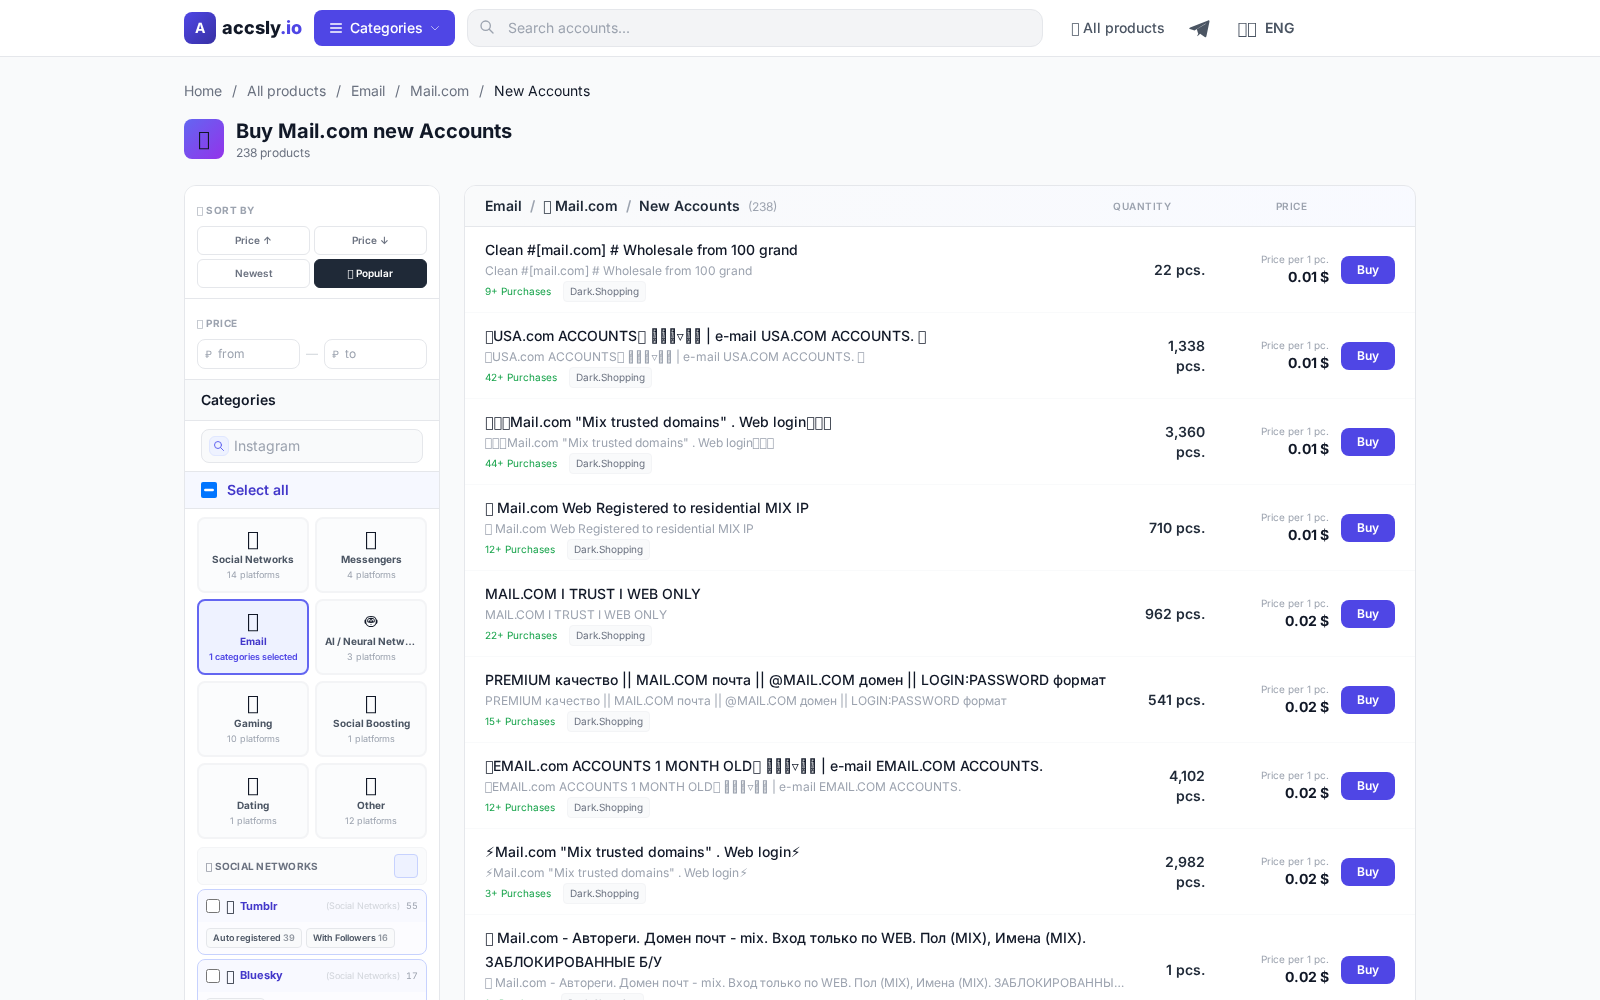This screenshot has width=1600, height=1000.
Task: Buy the Clean #[mail.com] Wholesale product
Action: pos(1367,270)
